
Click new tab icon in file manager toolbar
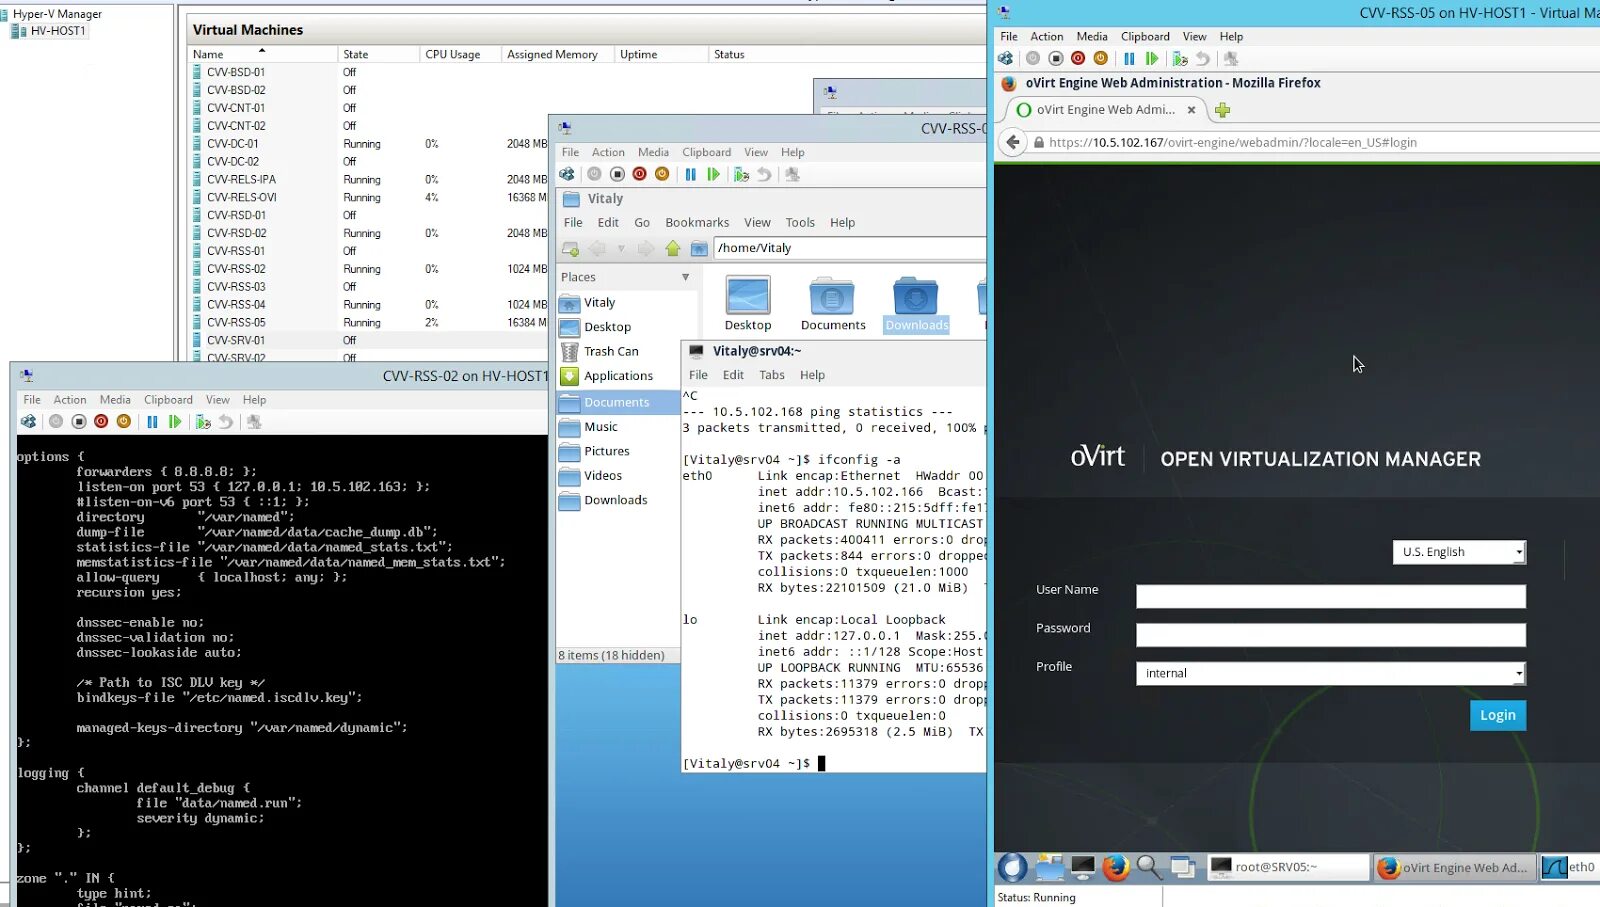tap(571, 248)
